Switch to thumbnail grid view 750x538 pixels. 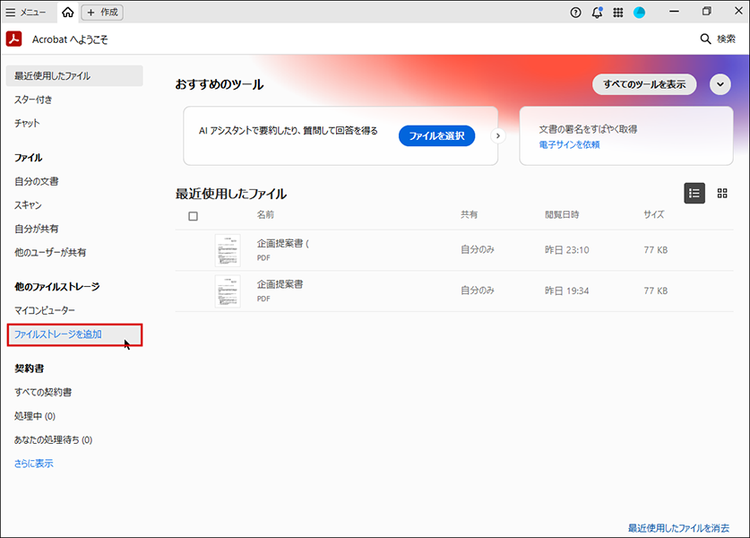(722, 193)
